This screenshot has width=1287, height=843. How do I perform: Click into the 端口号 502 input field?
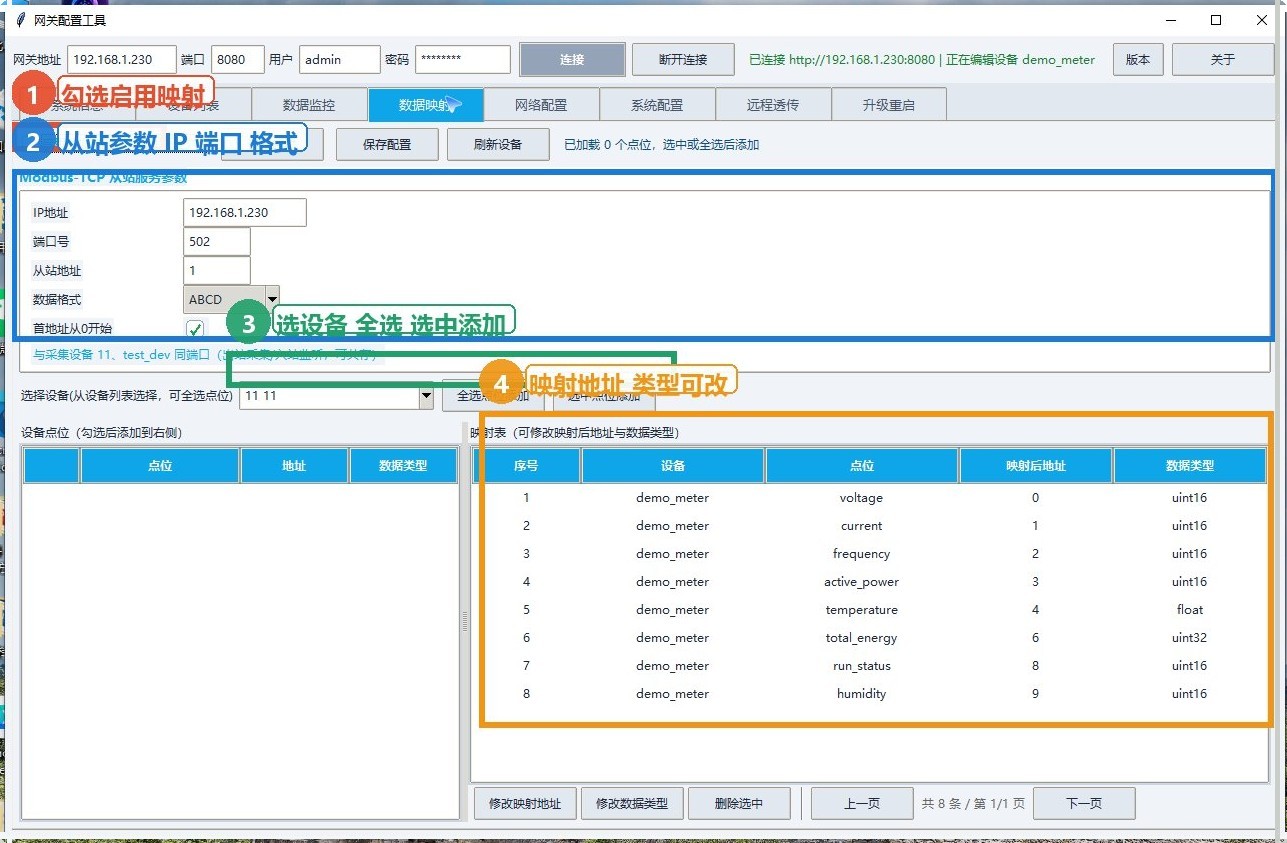coord(217,242)
